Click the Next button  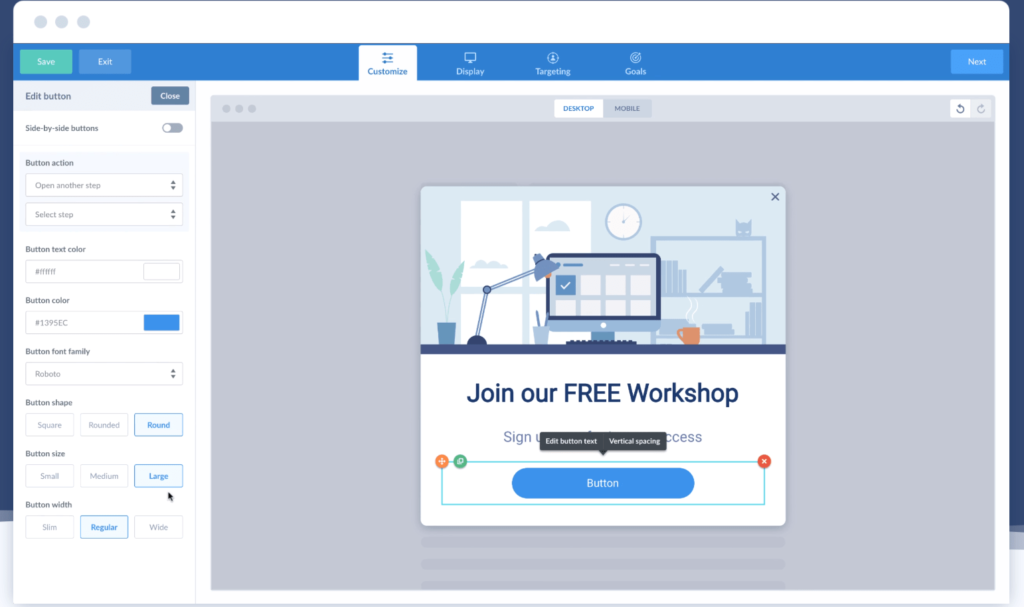[x=977, y=61]
